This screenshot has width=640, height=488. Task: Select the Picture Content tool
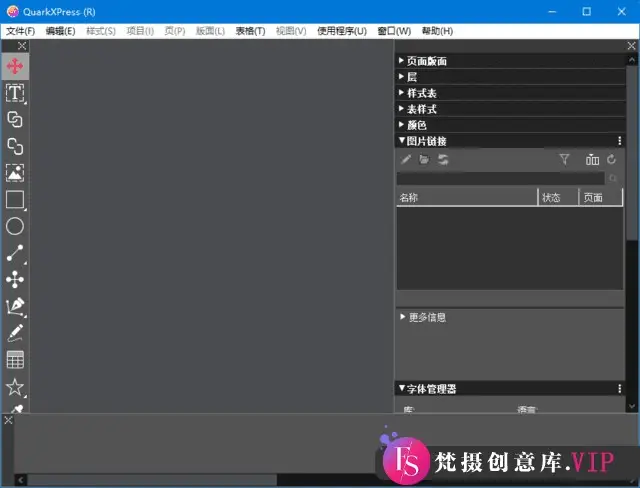tap(15, 173)
